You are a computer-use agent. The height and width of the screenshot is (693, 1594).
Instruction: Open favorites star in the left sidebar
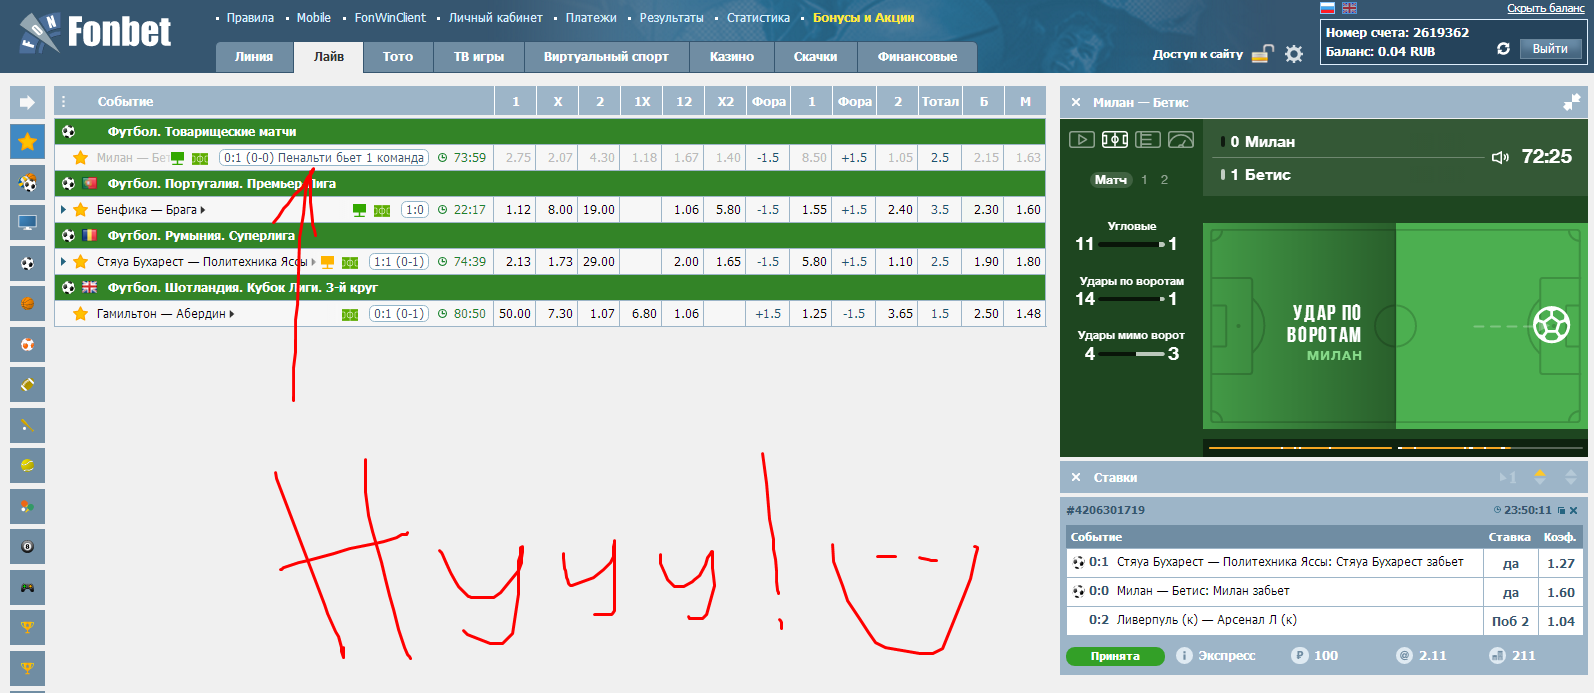(x=27, y=142)
